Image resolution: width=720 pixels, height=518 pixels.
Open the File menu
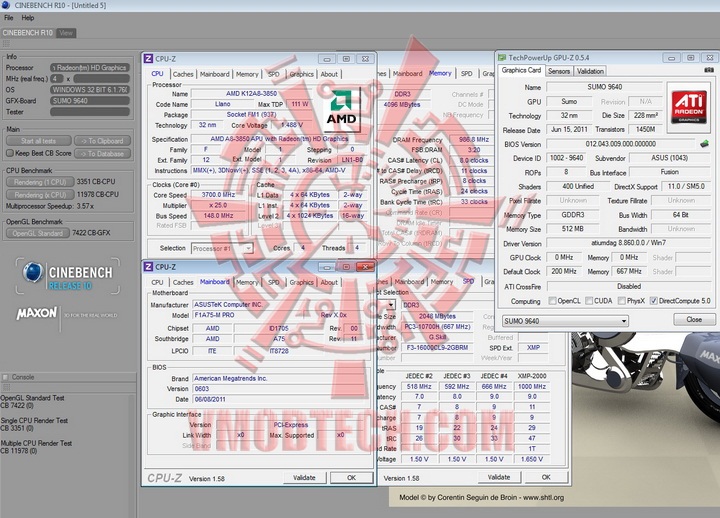pyautogui.click(x=9, y=18)
